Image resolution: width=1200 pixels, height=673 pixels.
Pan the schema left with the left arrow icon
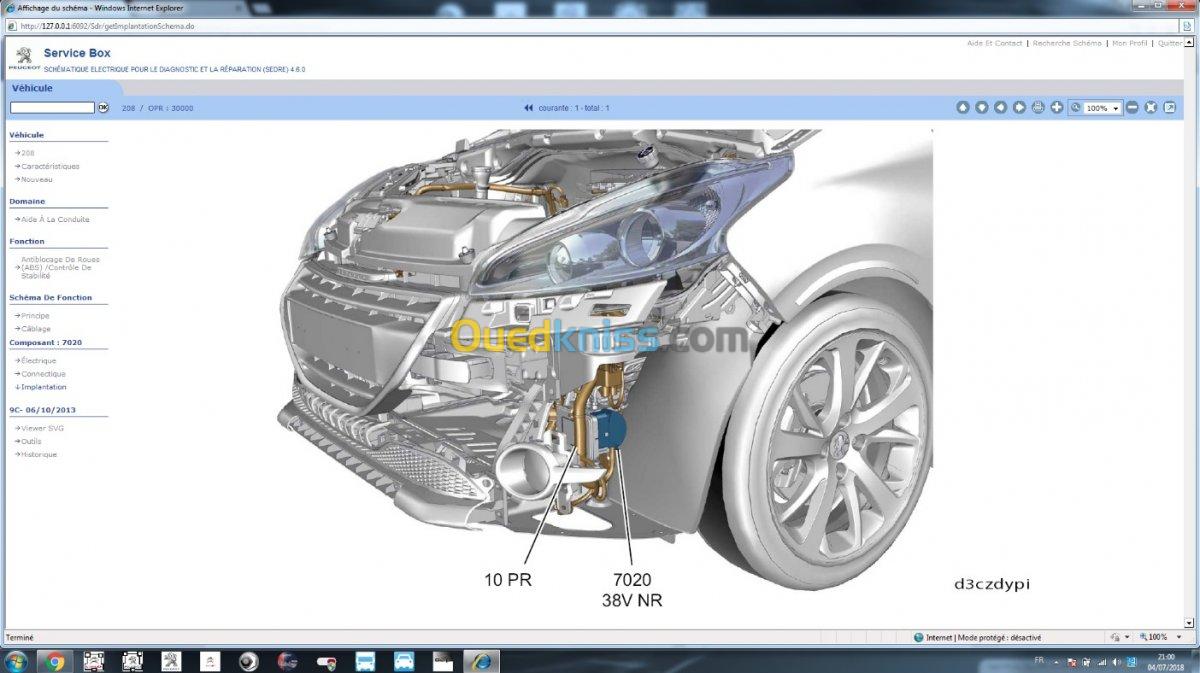point(1000,107)
